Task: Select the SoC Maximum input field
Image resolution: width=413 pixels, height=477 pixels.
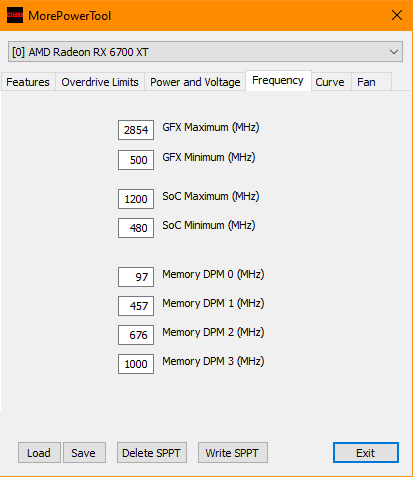Action: pyautogui.click(x=136, y=199)
